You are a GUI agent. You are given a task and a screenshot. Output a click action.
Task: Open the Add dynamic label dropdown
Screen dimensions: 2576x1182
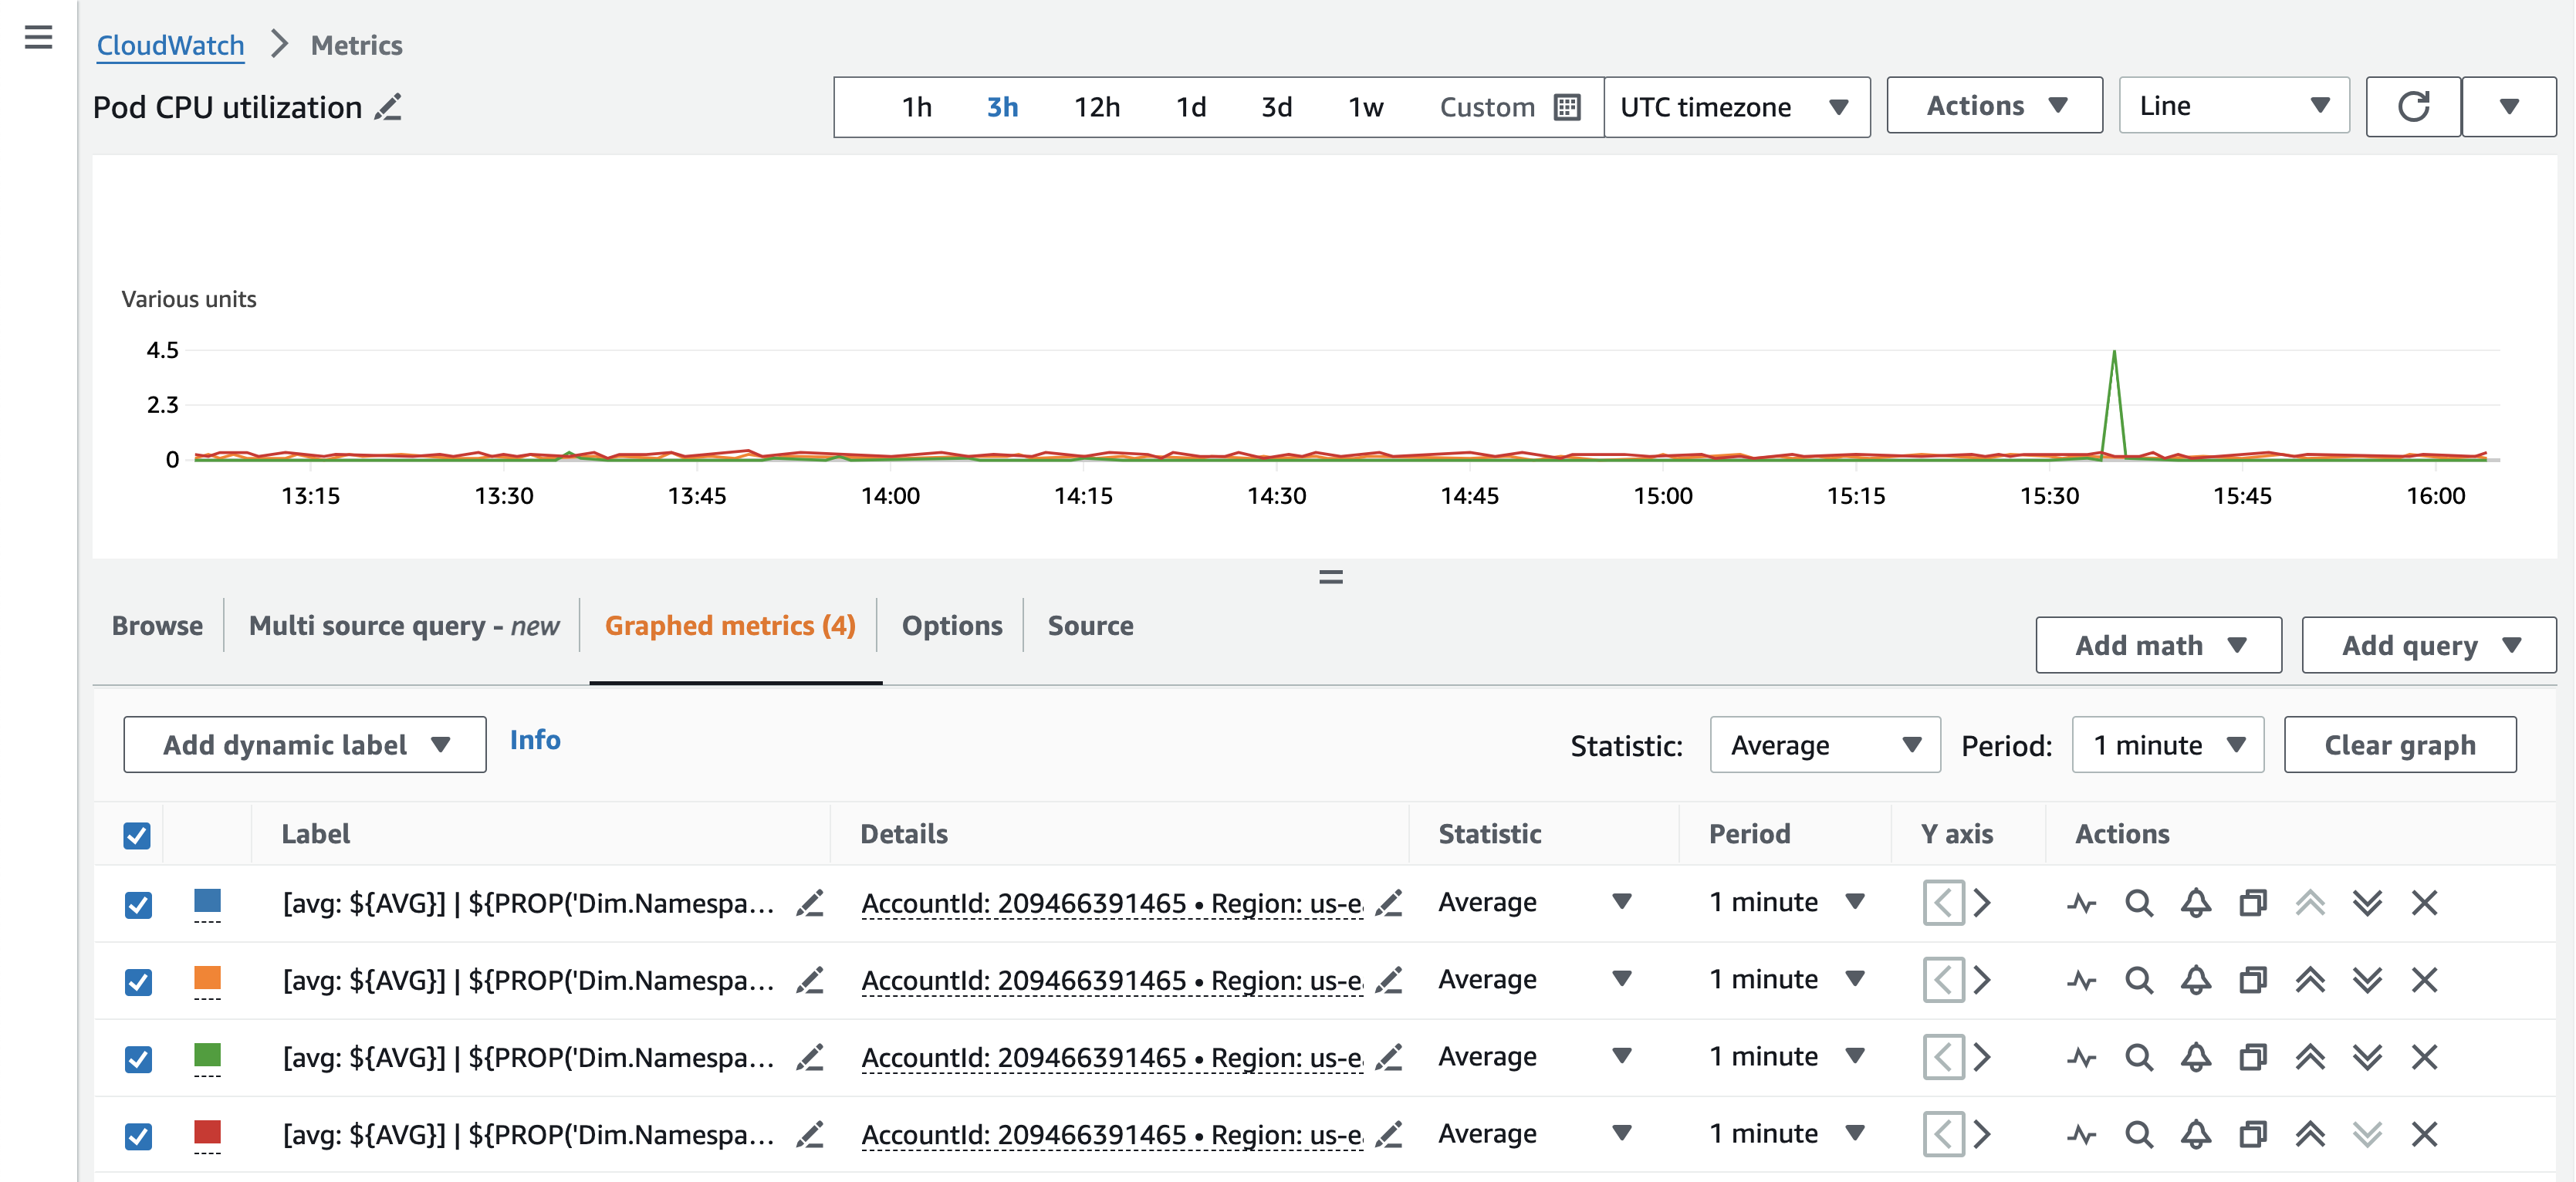tap(303, 744)
